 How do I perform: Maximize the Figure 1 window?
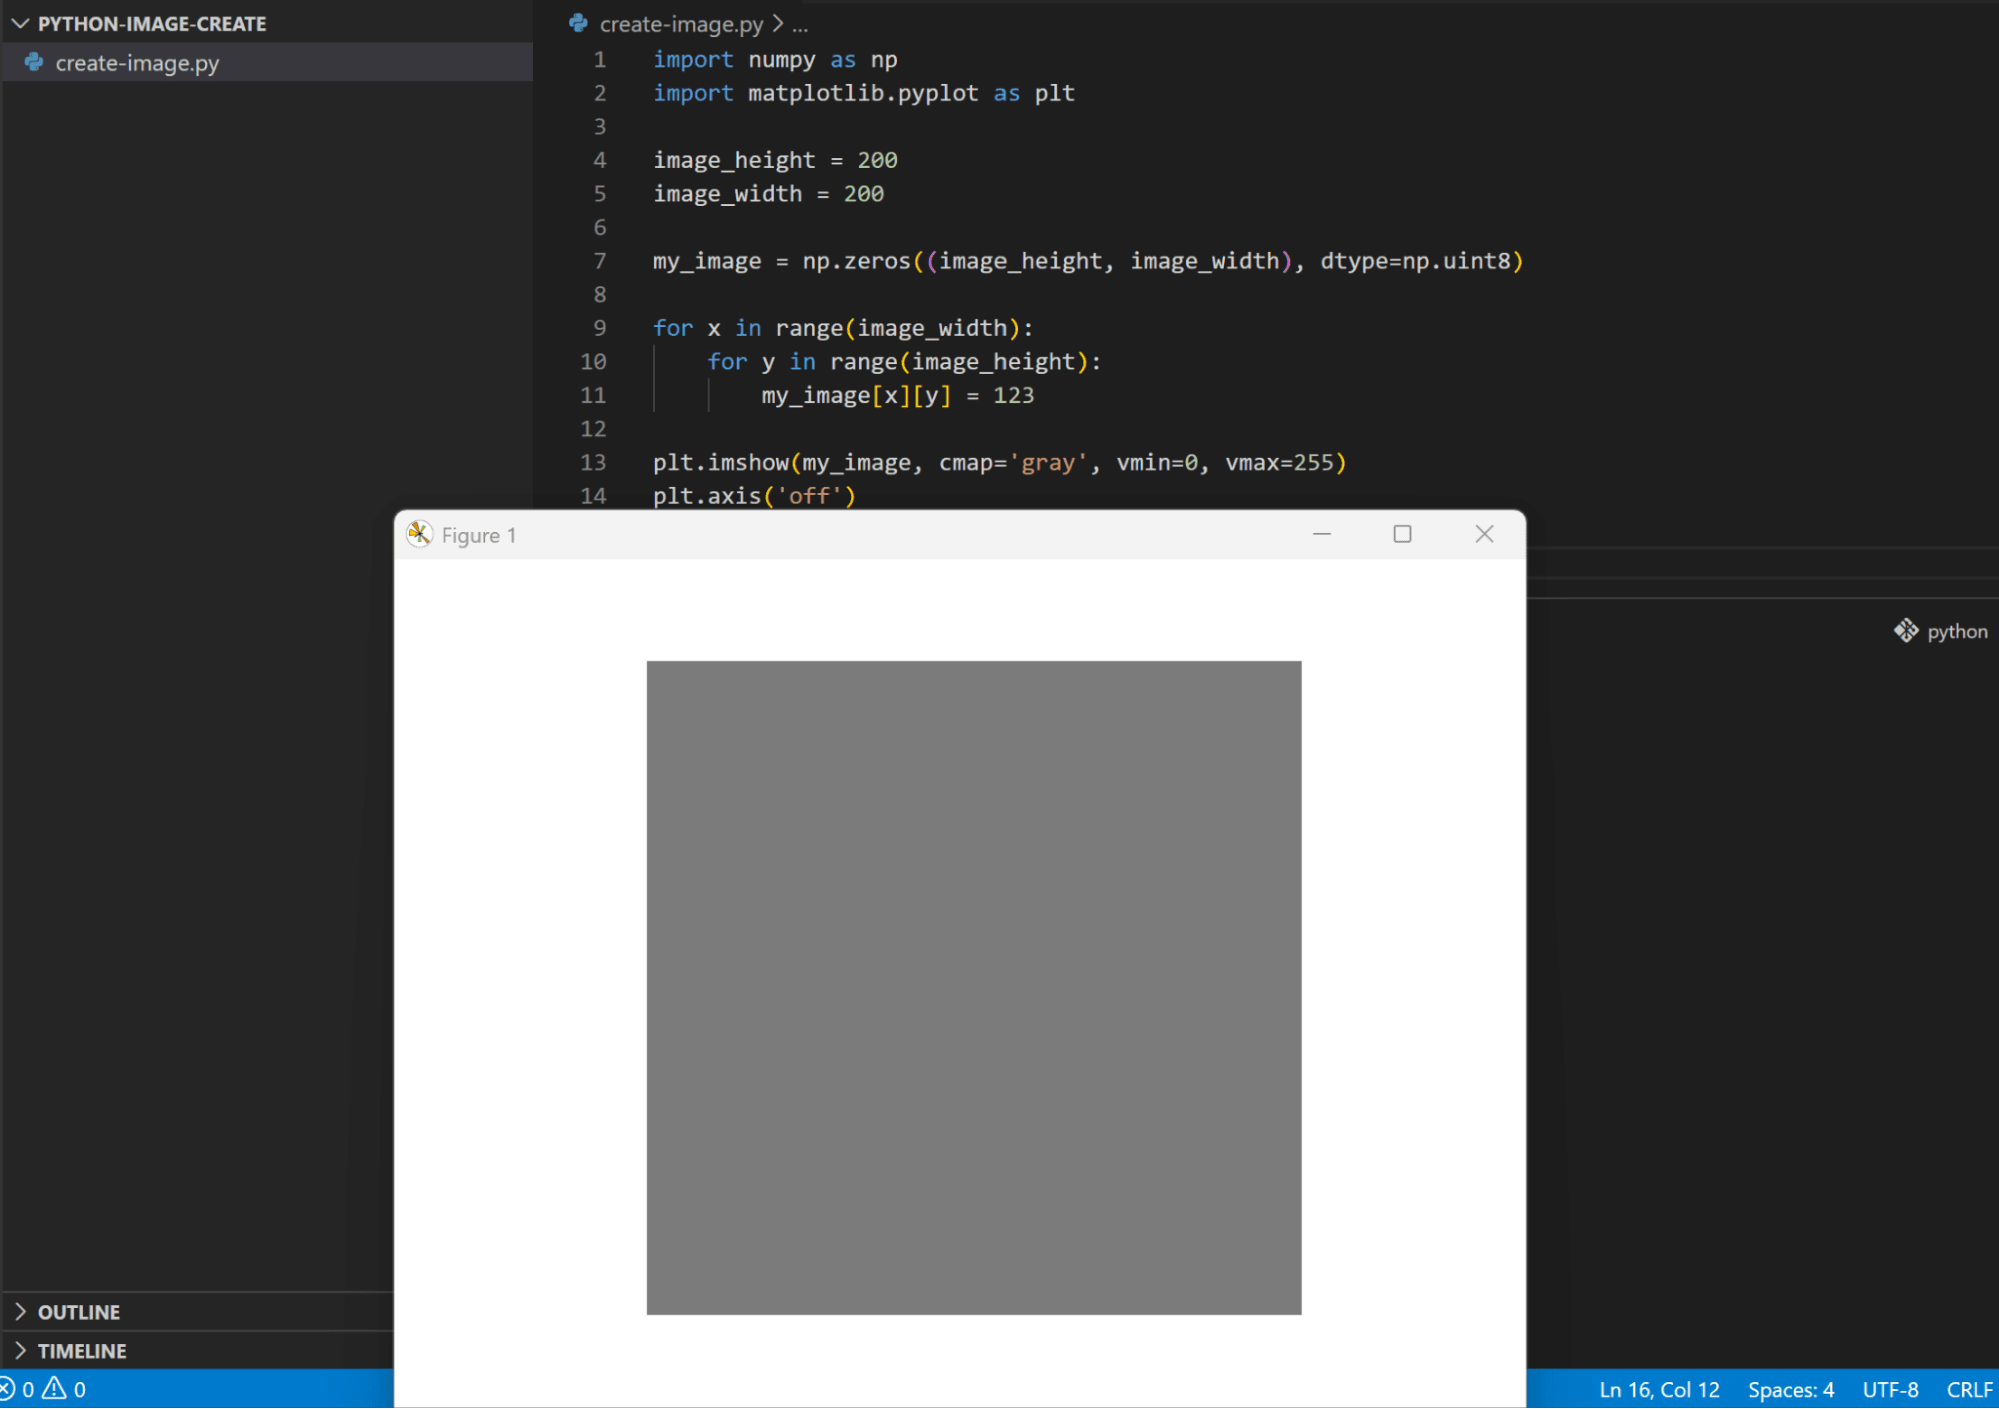tap(1402, 534)
